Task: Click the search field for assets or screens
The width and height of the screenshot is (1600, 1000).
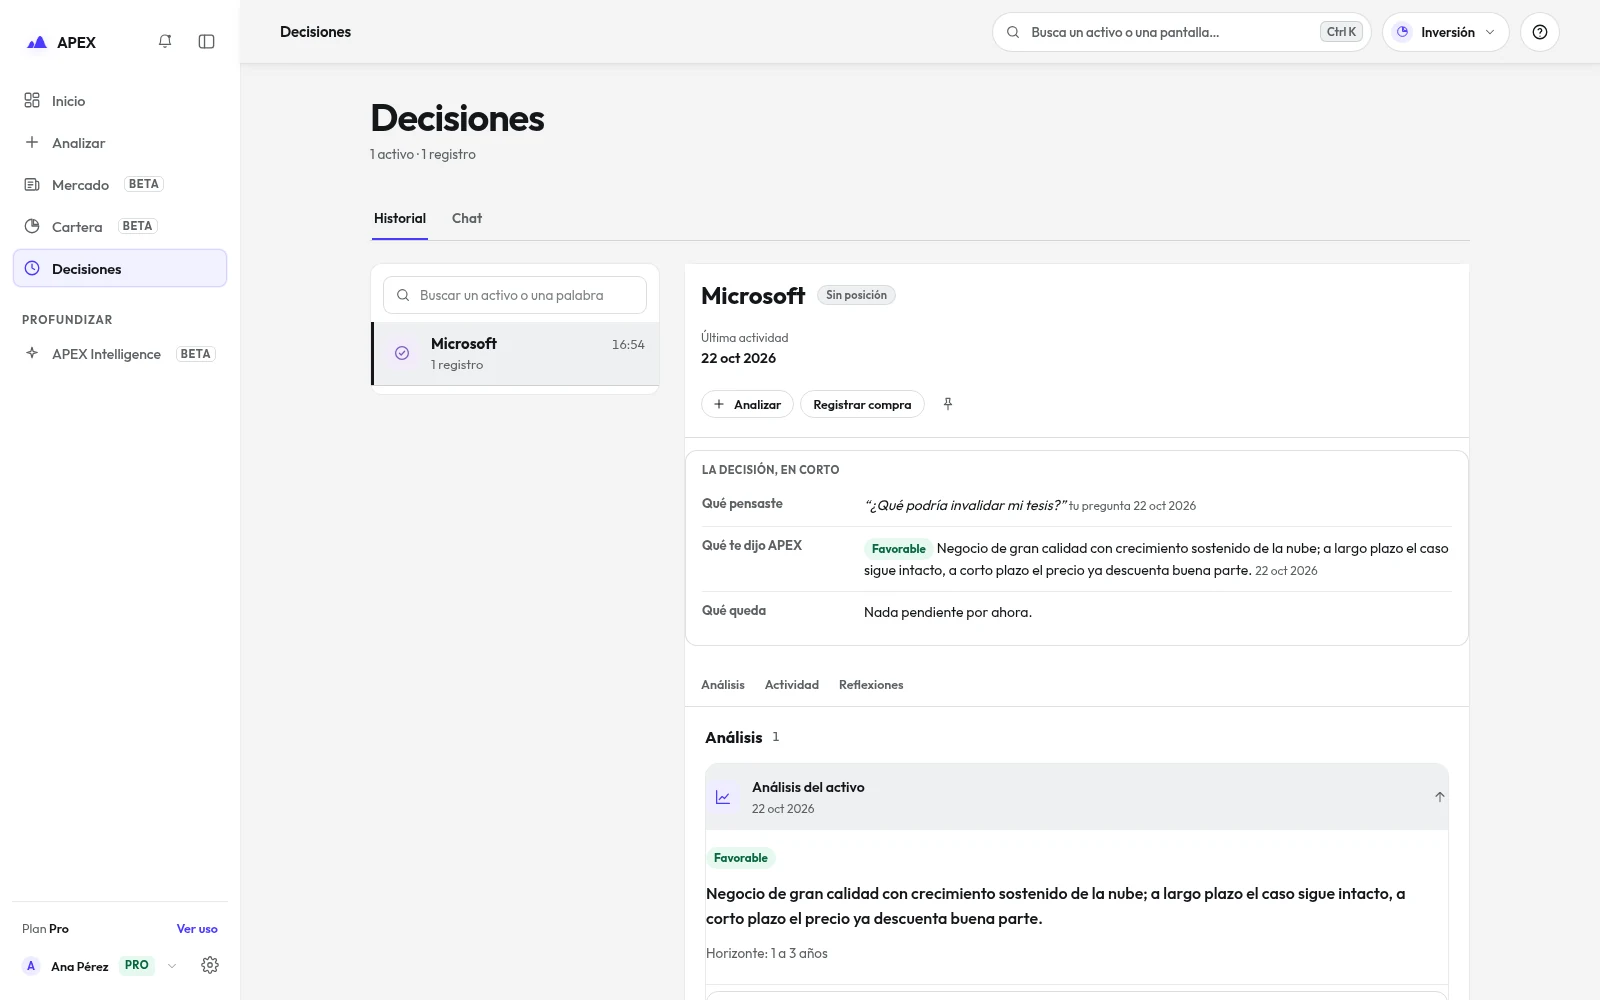Action: click(1181, 32)
